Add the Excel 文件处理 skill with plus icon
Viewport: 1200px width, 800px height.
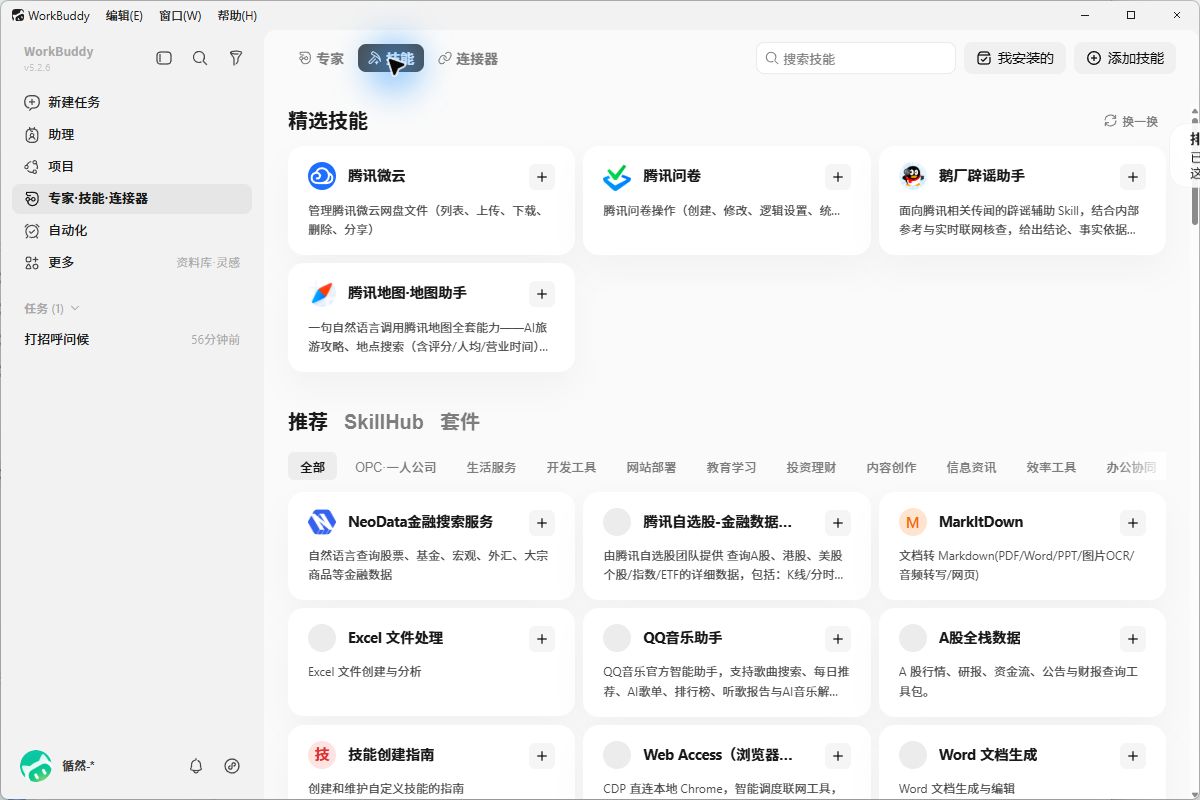542,638
